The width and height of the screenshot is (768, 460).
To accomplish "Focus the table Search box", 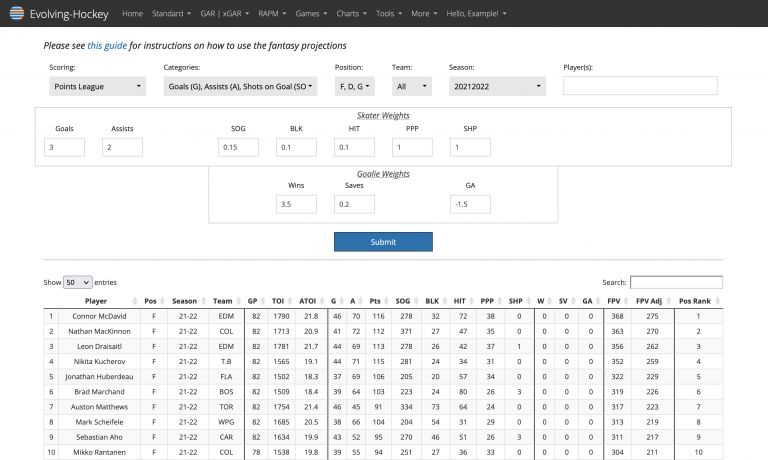I will tap(676, 283).
